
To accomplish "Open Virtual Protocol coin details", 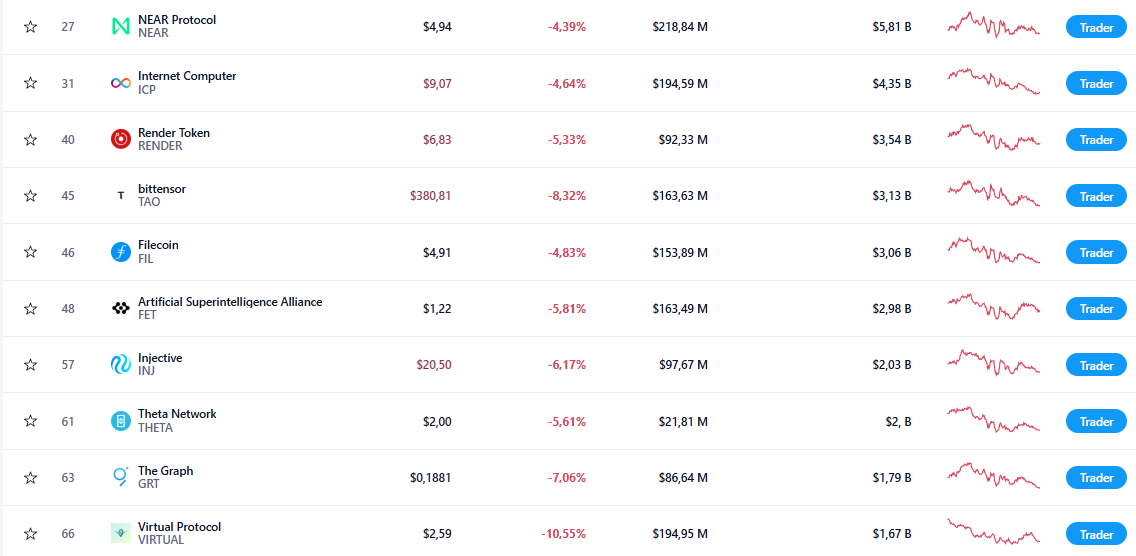I will (x=179, y=527).
